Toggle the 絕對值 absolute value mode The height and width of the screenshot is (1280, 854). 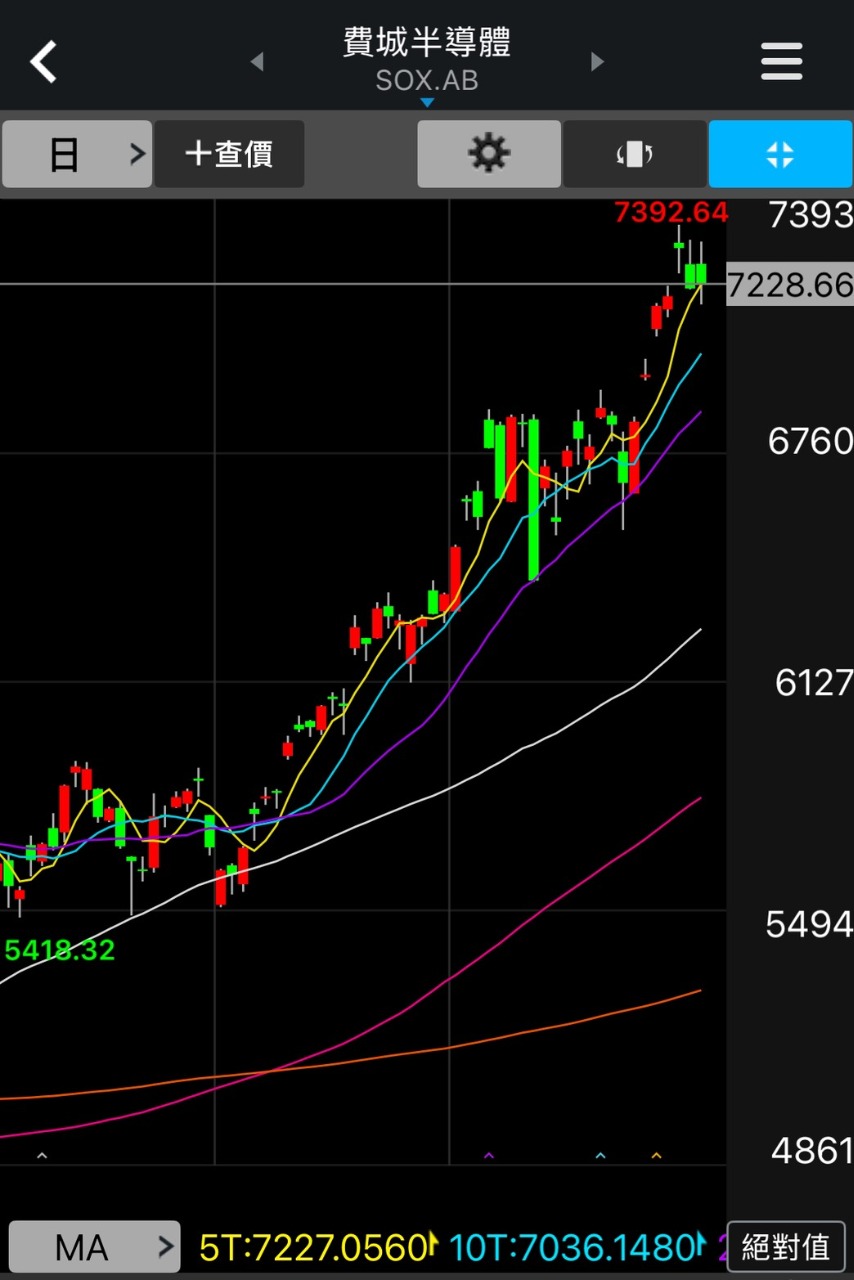click(786, 1247)
